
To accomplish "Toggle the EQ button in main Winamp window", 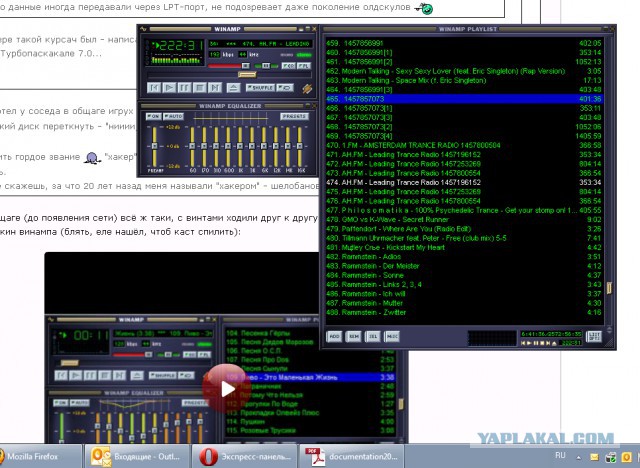I will [x=289, y=66].
